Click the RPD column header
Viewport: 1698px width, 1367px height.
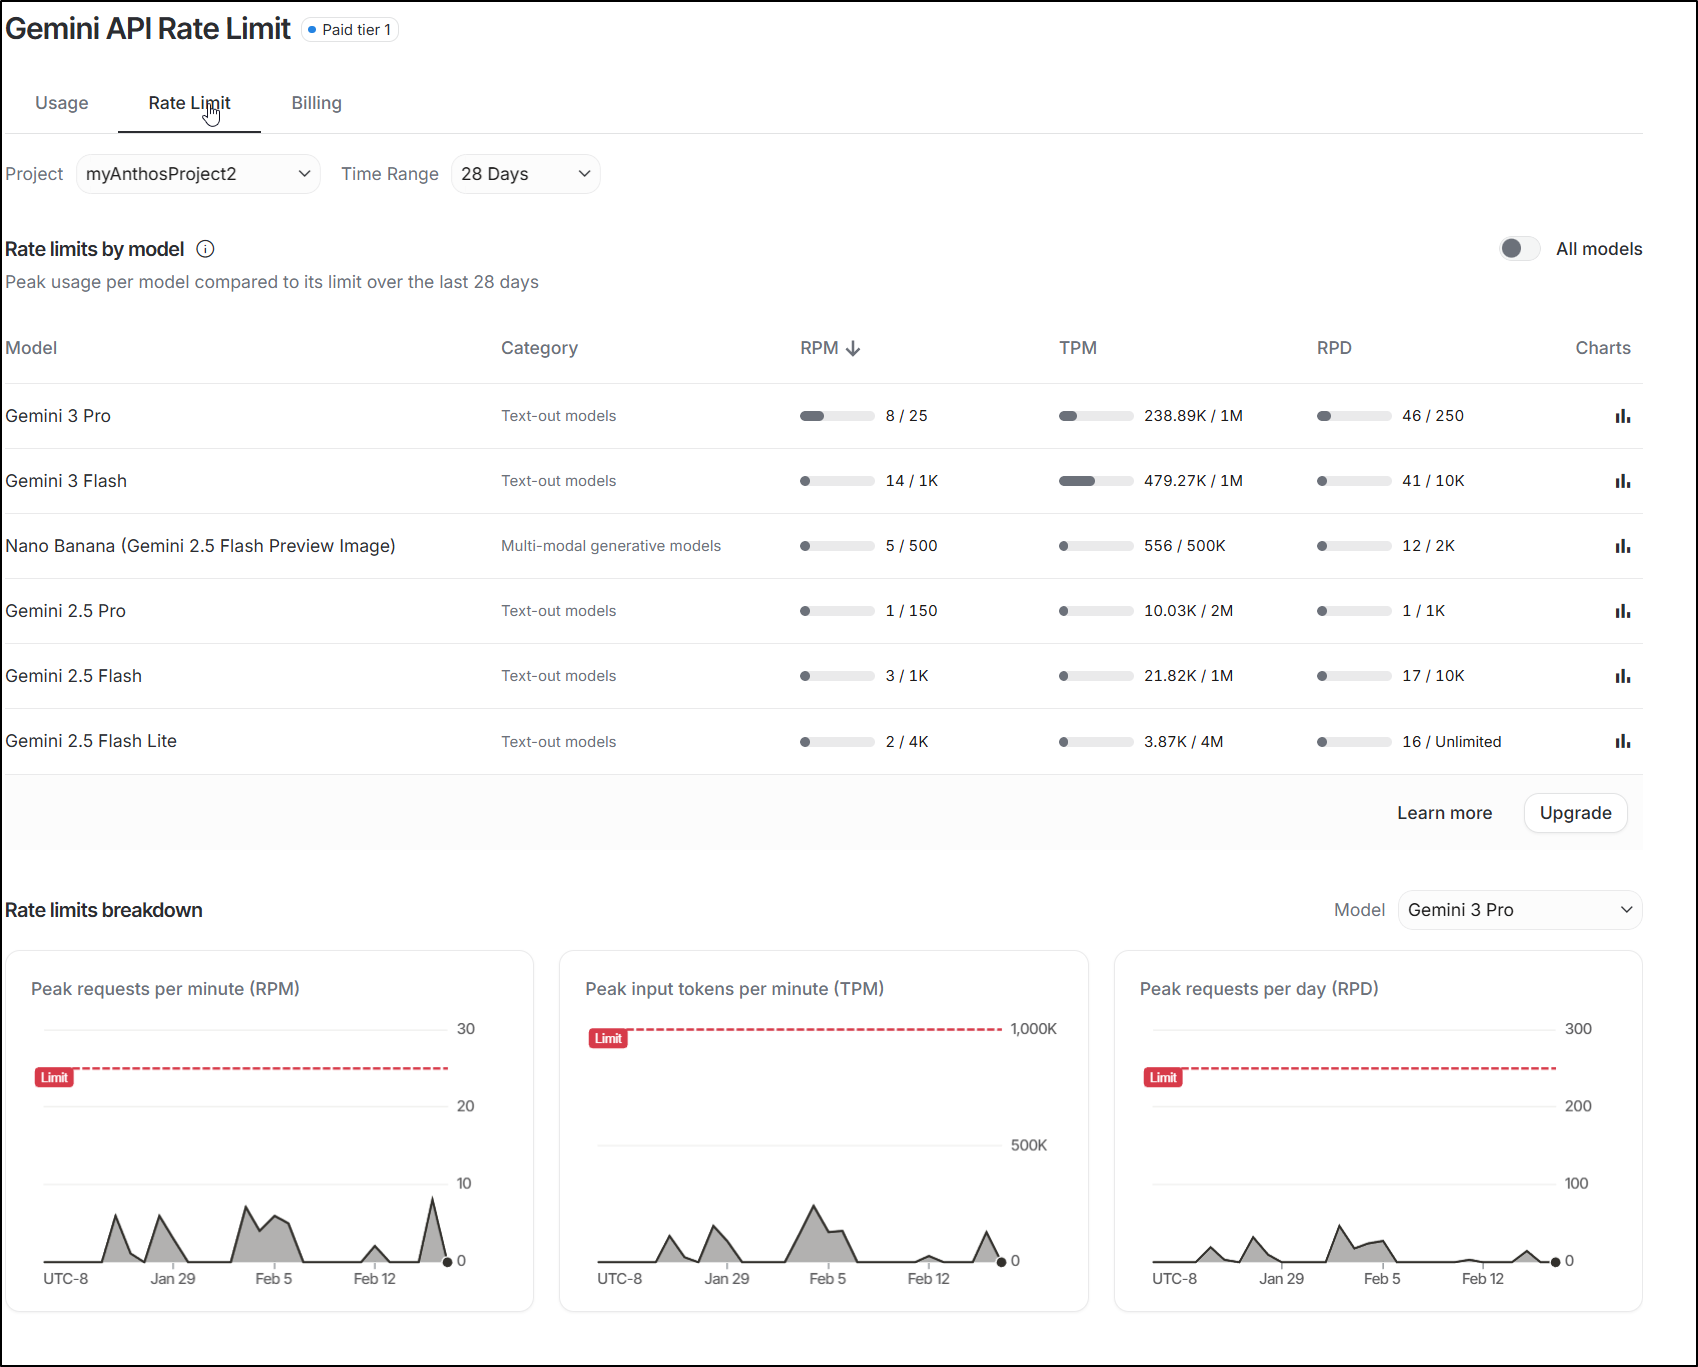click(1334, 348)
